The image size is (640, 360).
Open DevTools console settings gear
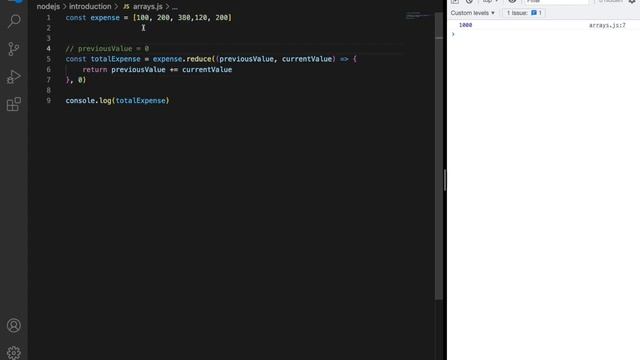pyautogui.click(x=632, y=1)
